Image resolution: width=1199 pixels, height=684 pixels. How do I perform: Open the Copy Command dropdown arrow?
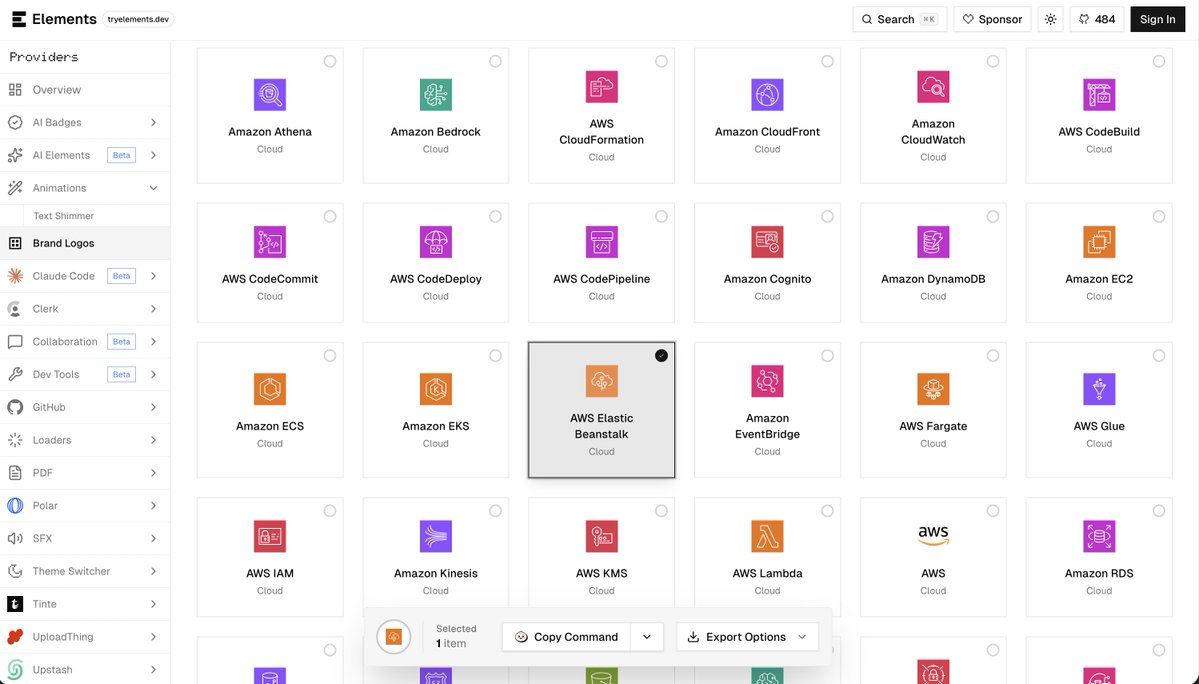[x=647, y=637]
